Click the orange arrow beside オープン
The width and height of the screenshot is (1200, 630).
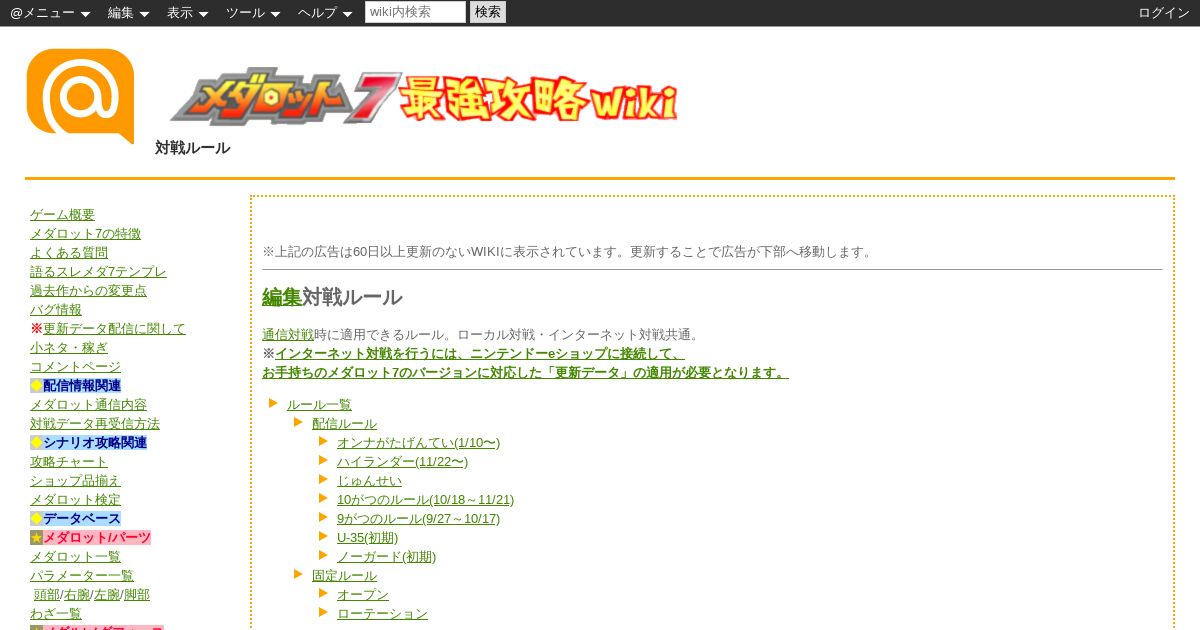pos(323,593)
